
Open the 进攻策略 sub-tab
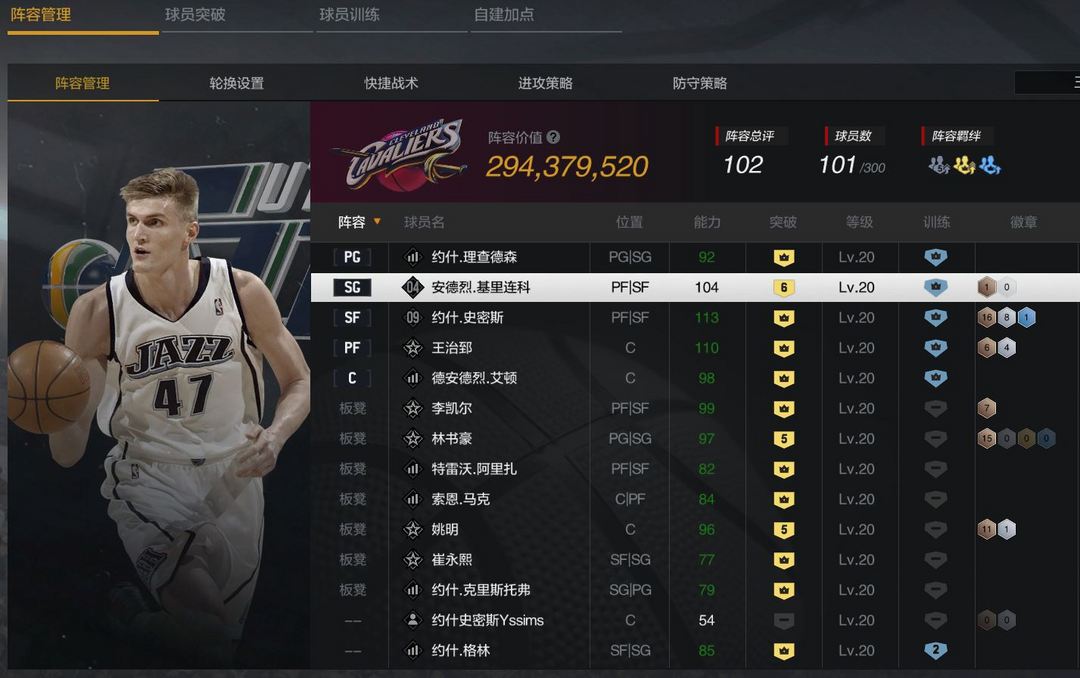(x=546, y=83)
